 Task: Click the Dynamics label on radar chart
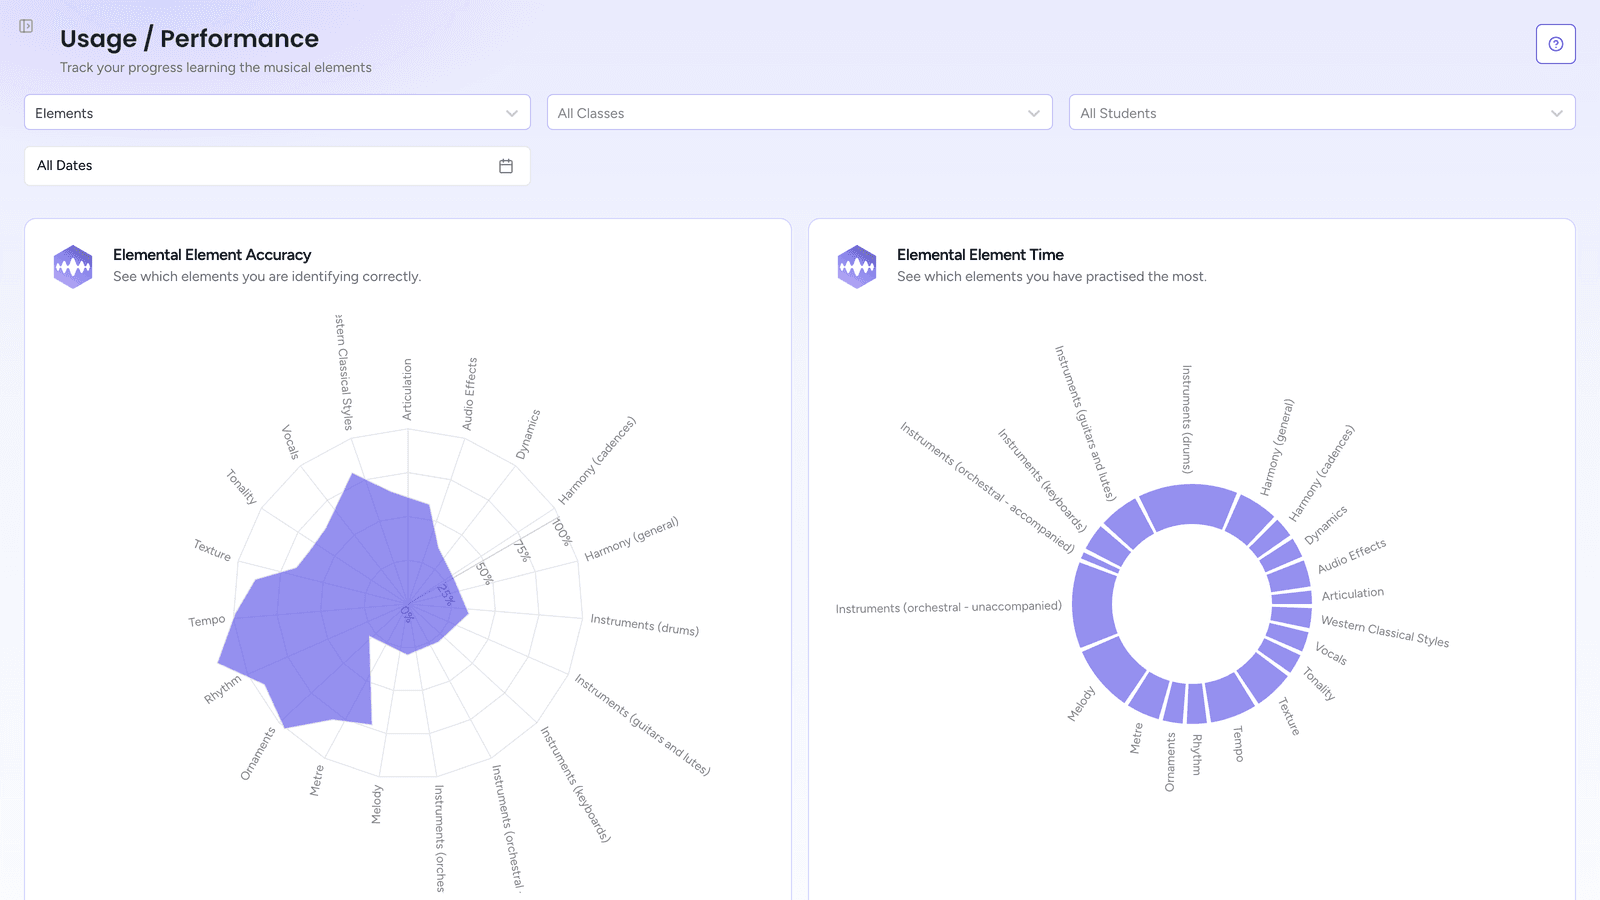528,434
